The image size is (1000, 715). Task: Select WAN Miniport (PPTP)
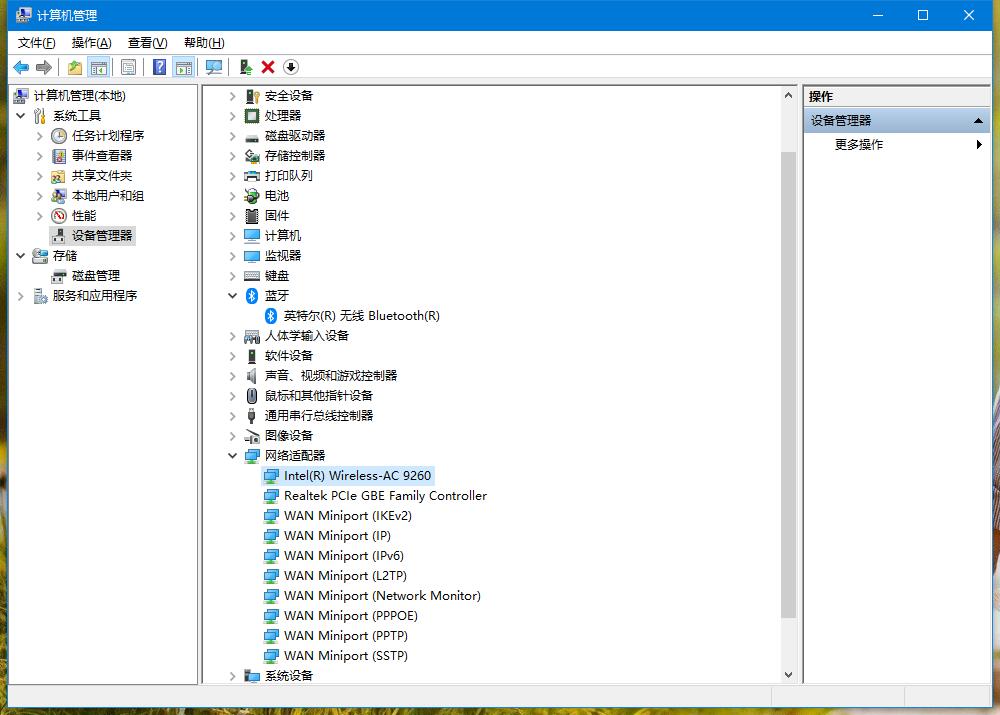point(346,635)
